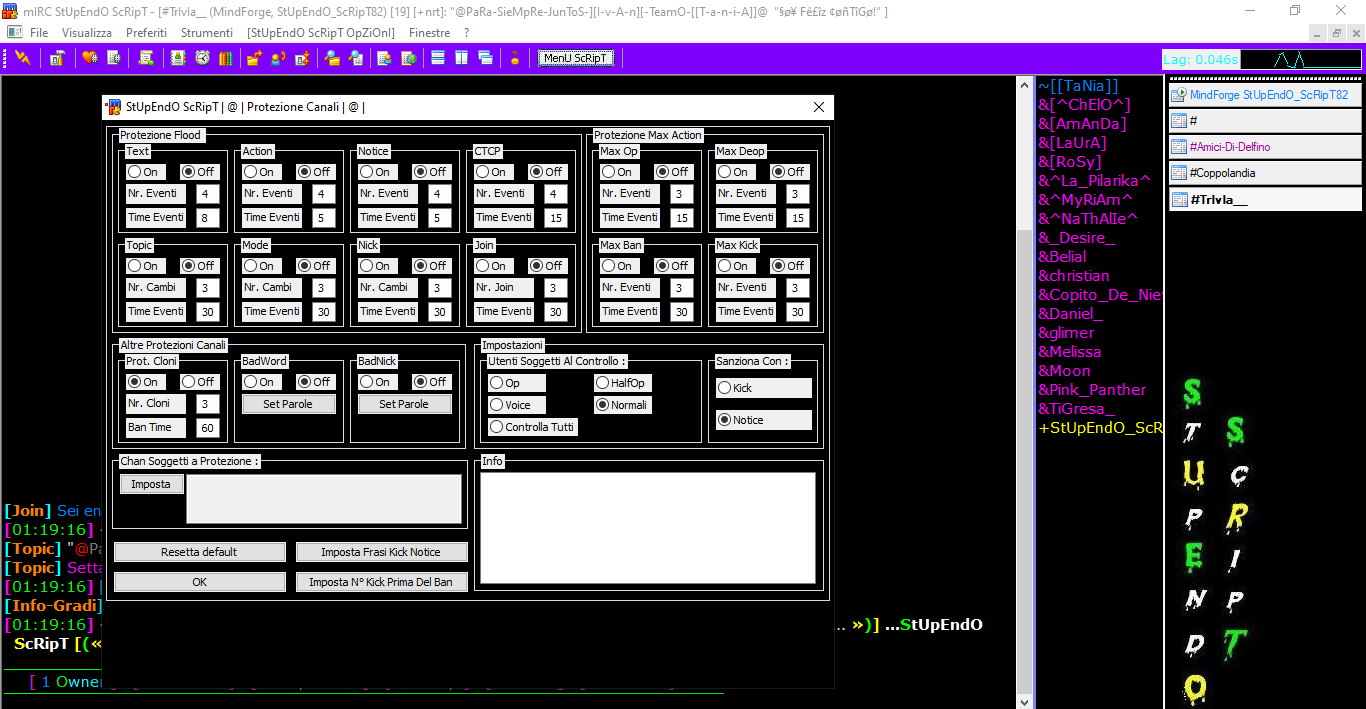Click the Chan Soggetti a Protezione list box
The image size is (1366, 709).
point(324,499)
